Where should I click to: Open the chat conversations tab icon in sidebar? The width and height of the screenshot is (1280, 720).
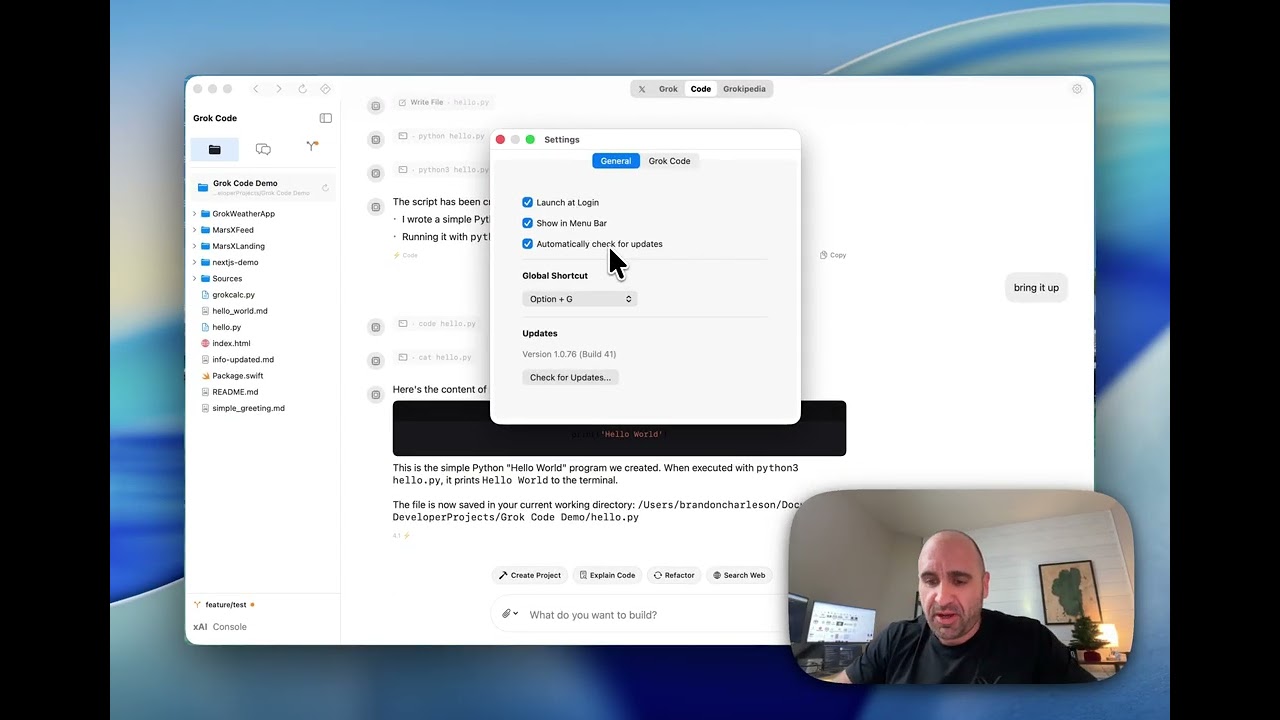coord(263,149)
